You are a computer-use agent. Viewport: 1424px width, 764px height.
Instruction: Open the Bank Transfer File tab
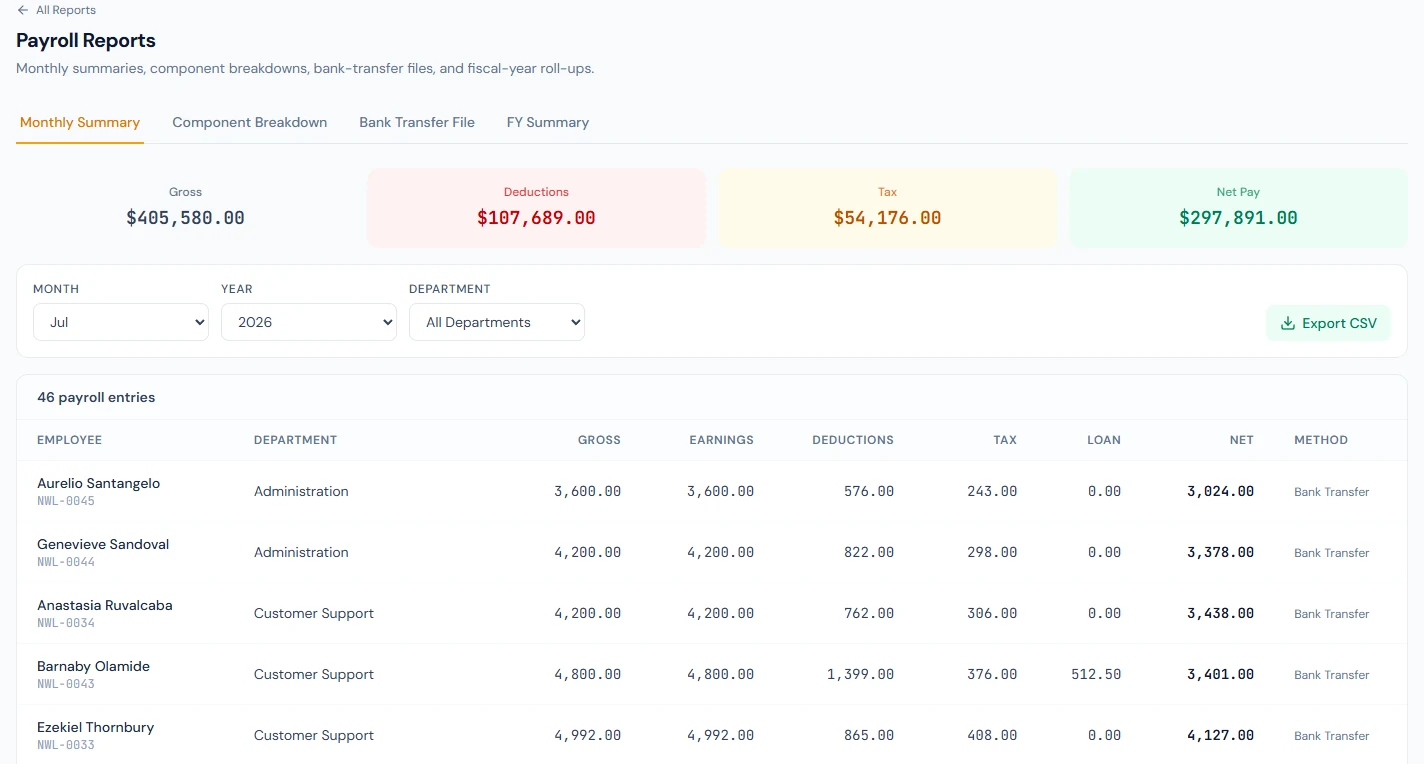[417, 122]
